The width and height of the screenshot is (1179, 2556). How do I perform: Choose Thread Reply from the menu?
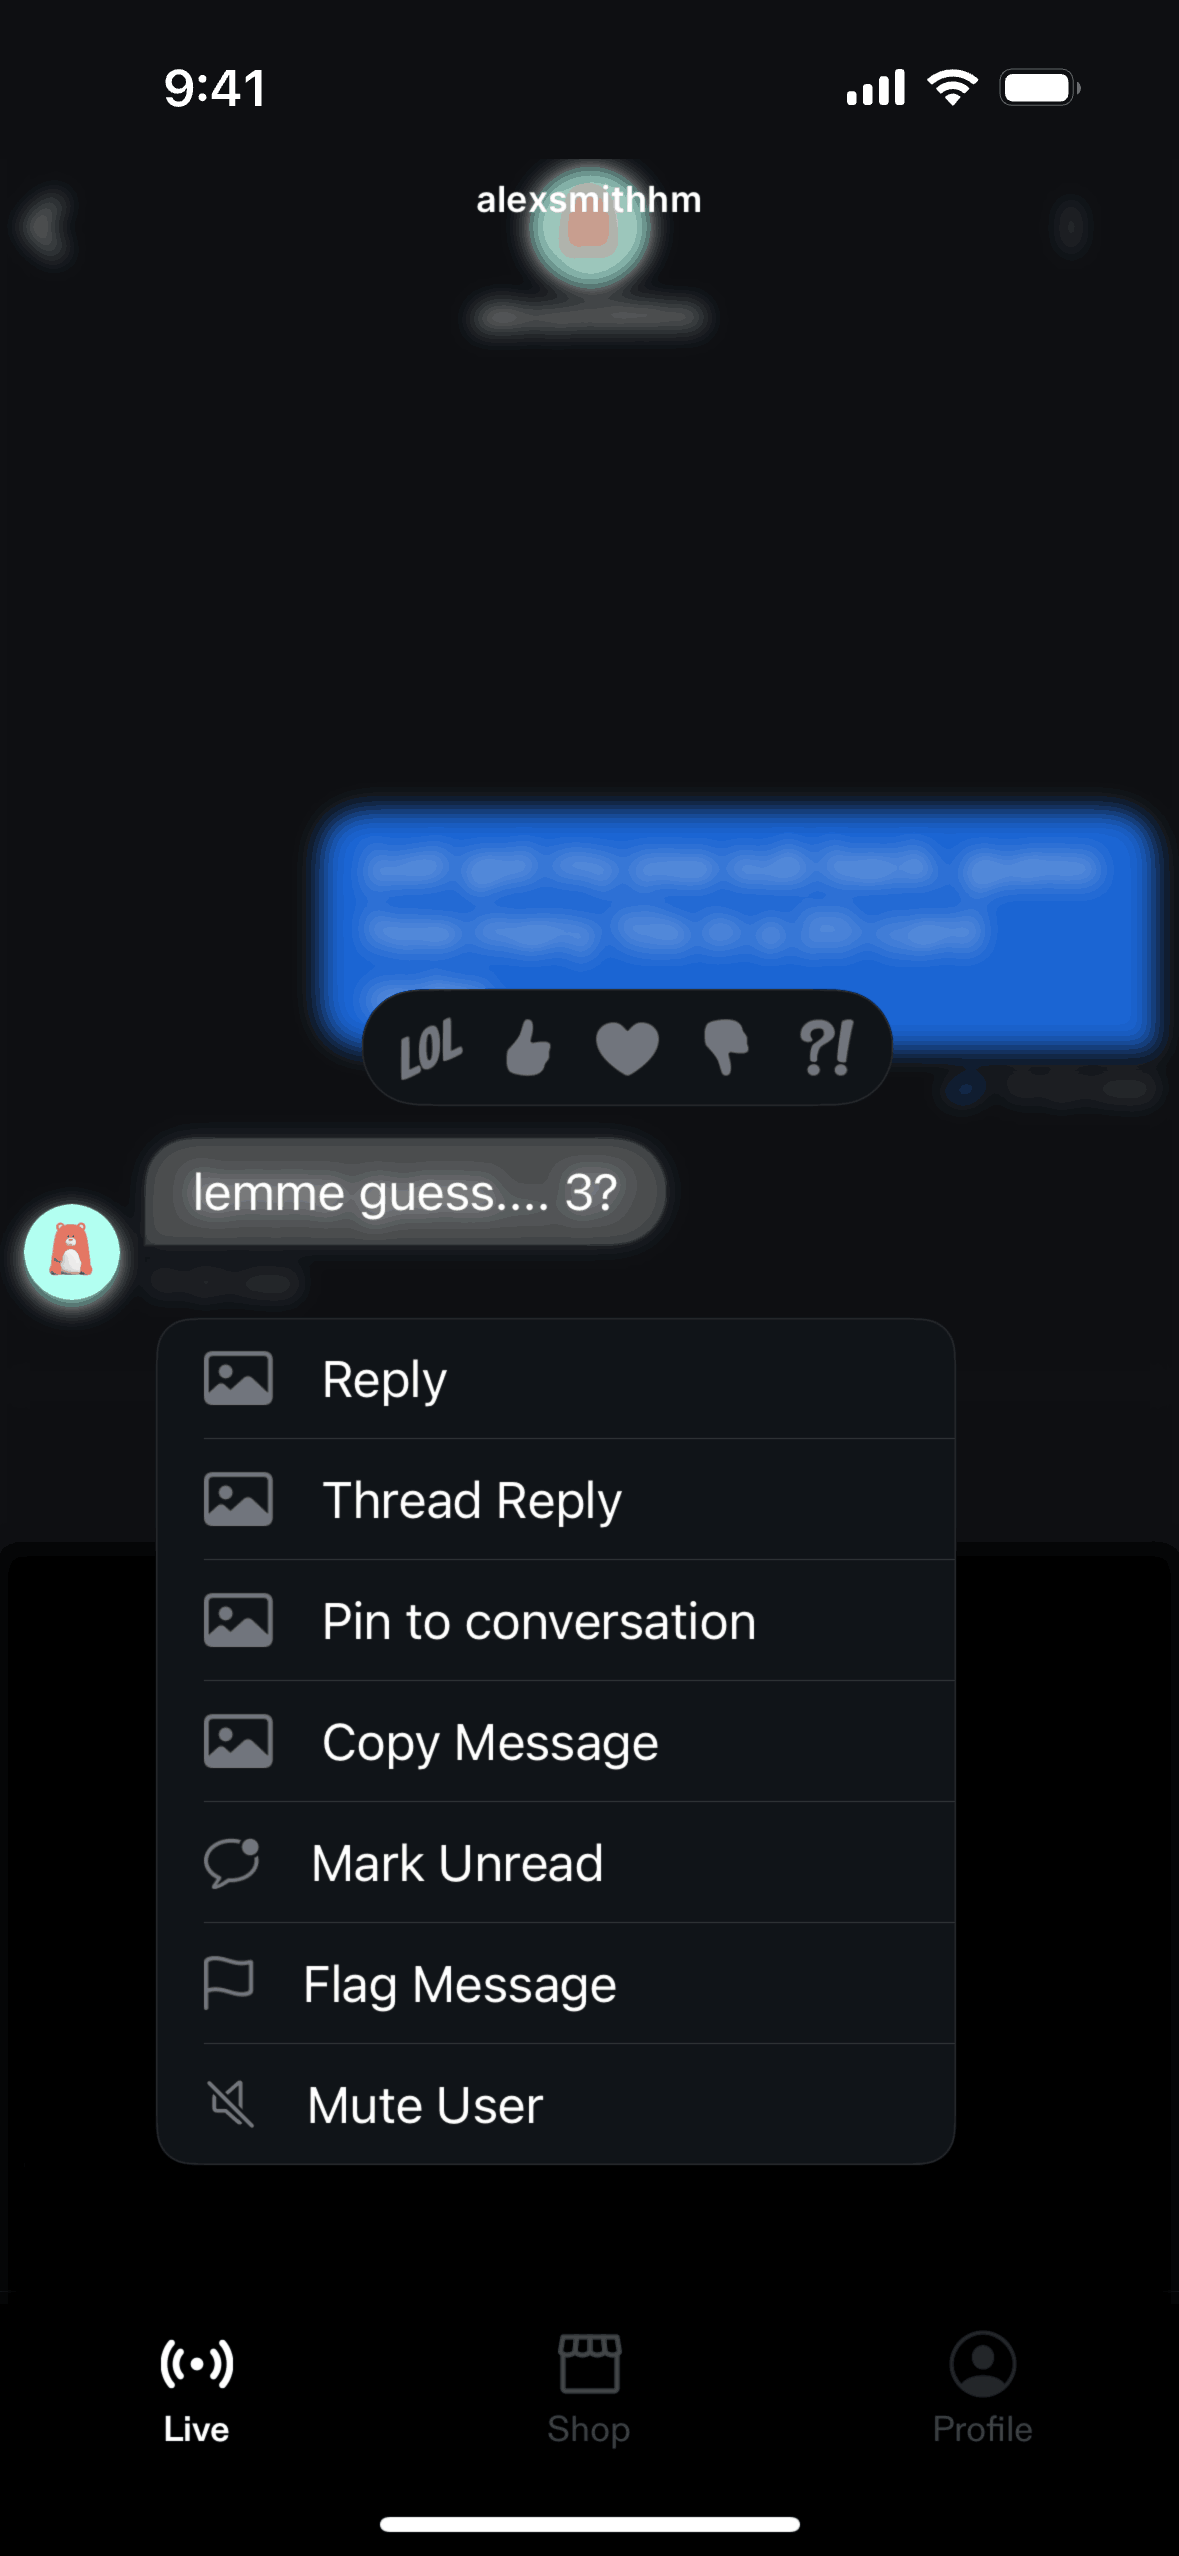(x=556, y=1500)
